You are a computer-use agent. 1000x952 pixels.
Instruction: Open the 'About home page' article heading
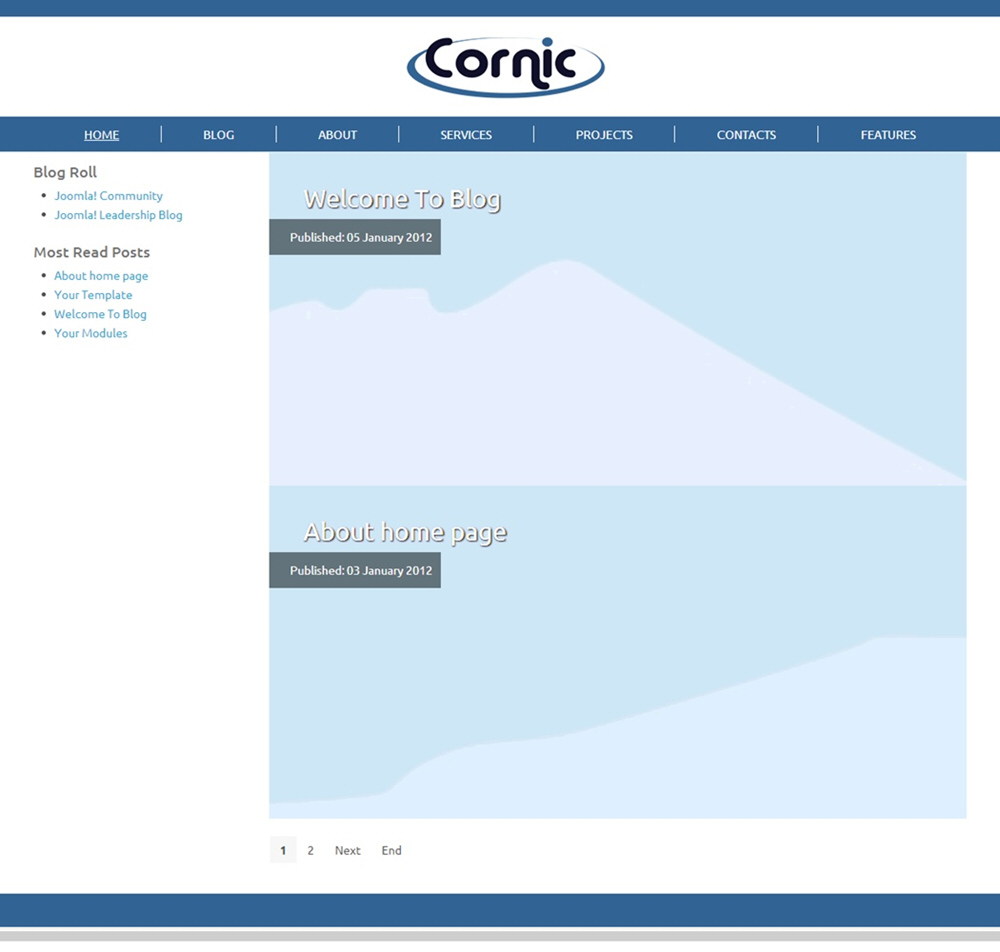(x=406, y=533)
